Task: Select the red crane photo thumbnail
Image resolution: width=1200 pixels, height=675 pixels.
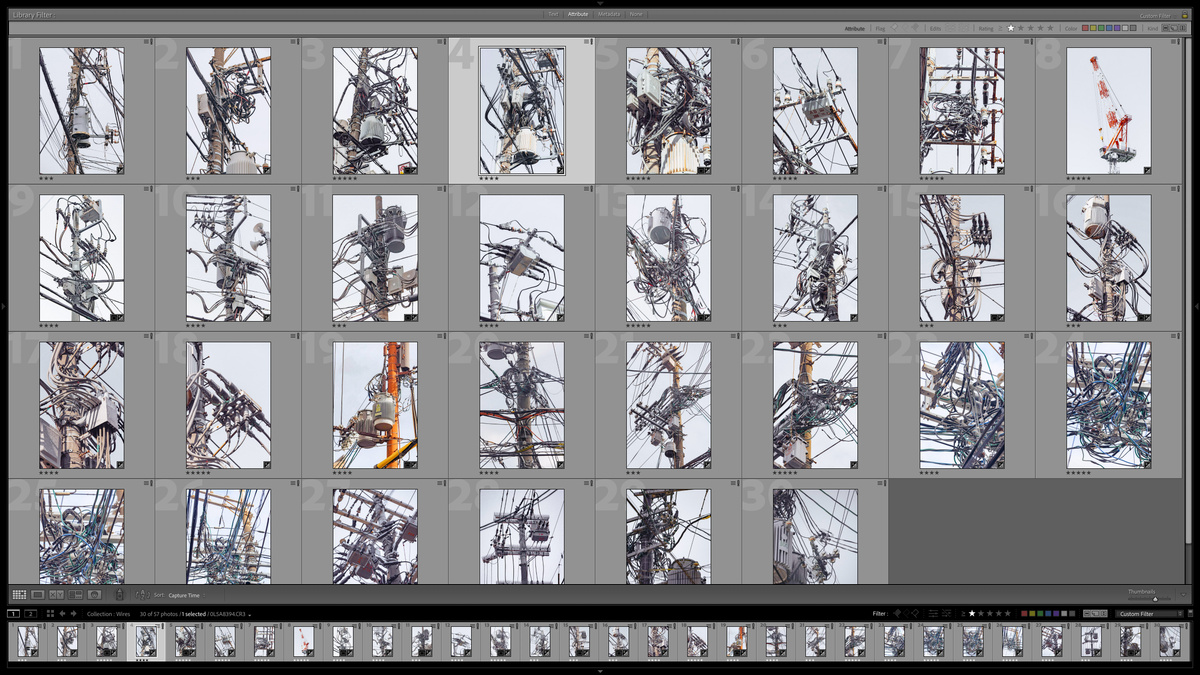Action: (x=1108, y=111)
